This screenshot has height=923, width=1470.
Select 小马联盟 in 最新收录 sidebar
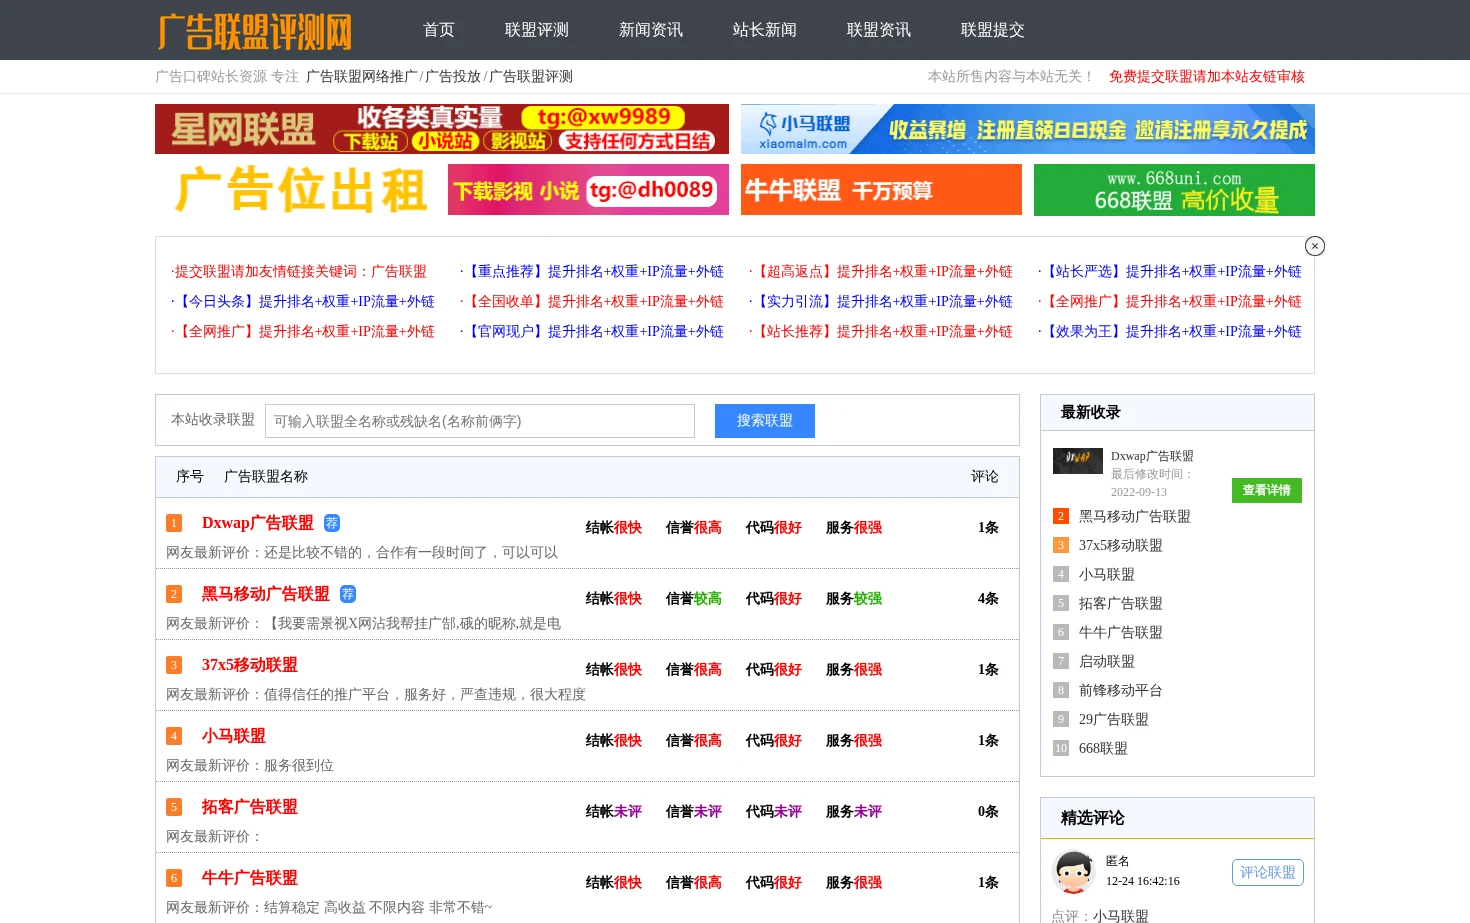(1107, 575)
